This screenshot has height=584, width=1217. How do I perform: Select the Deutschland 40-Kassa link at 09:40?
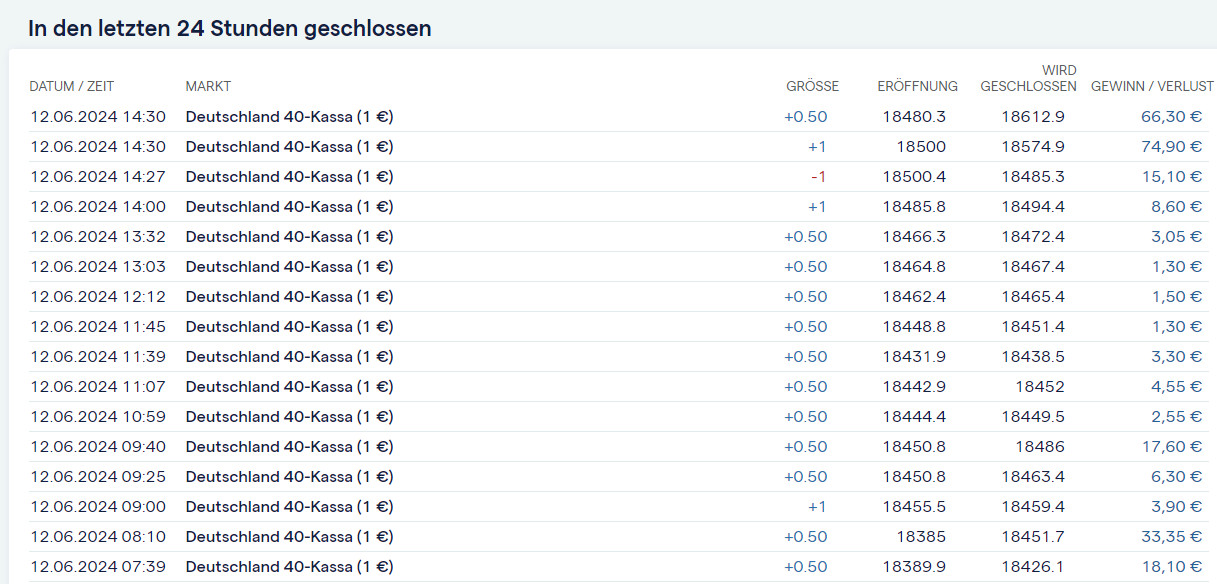point(289,447)
